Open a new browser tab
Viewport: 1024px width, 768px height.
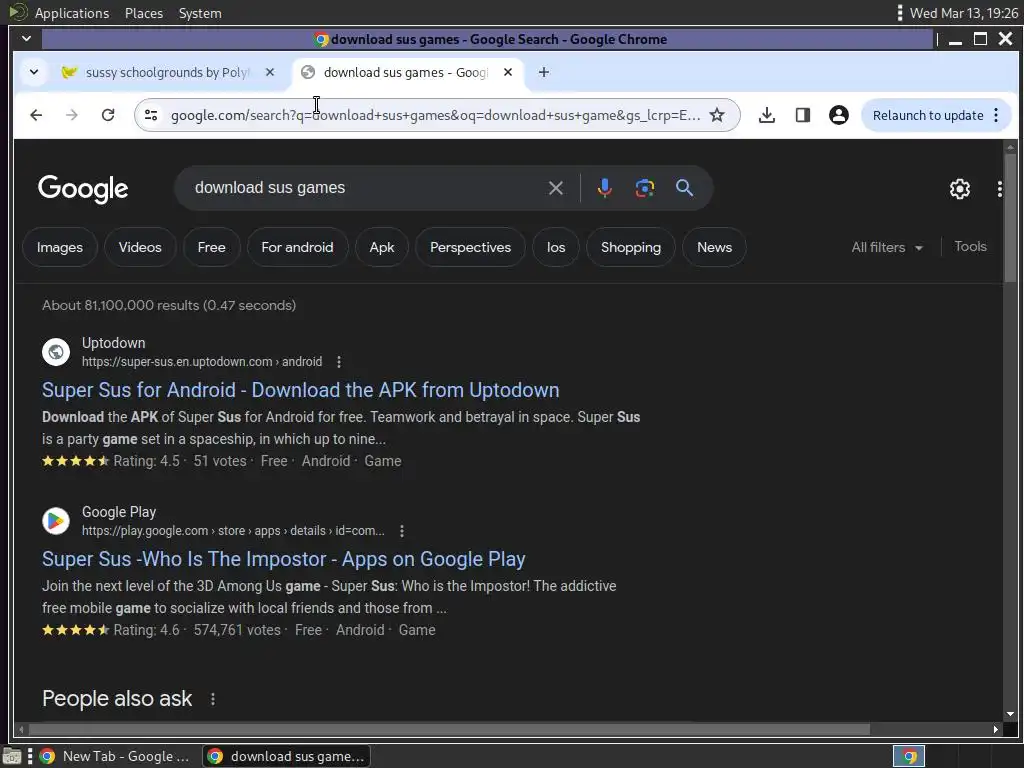click(x=543, y=72)
